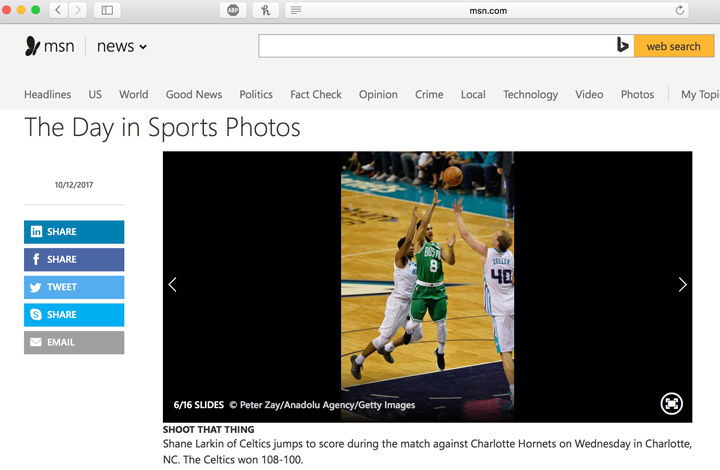Enter fullscreen slideshow mode
The width and height of the screenshot is (720, 470).
[671, 403]
